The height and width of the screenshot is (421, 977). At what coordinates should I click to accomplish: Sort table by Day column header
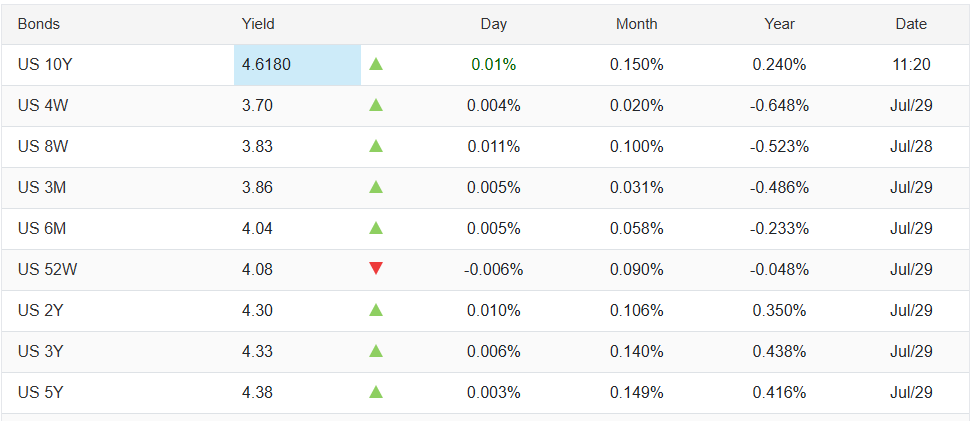click(x=493, y=24)
